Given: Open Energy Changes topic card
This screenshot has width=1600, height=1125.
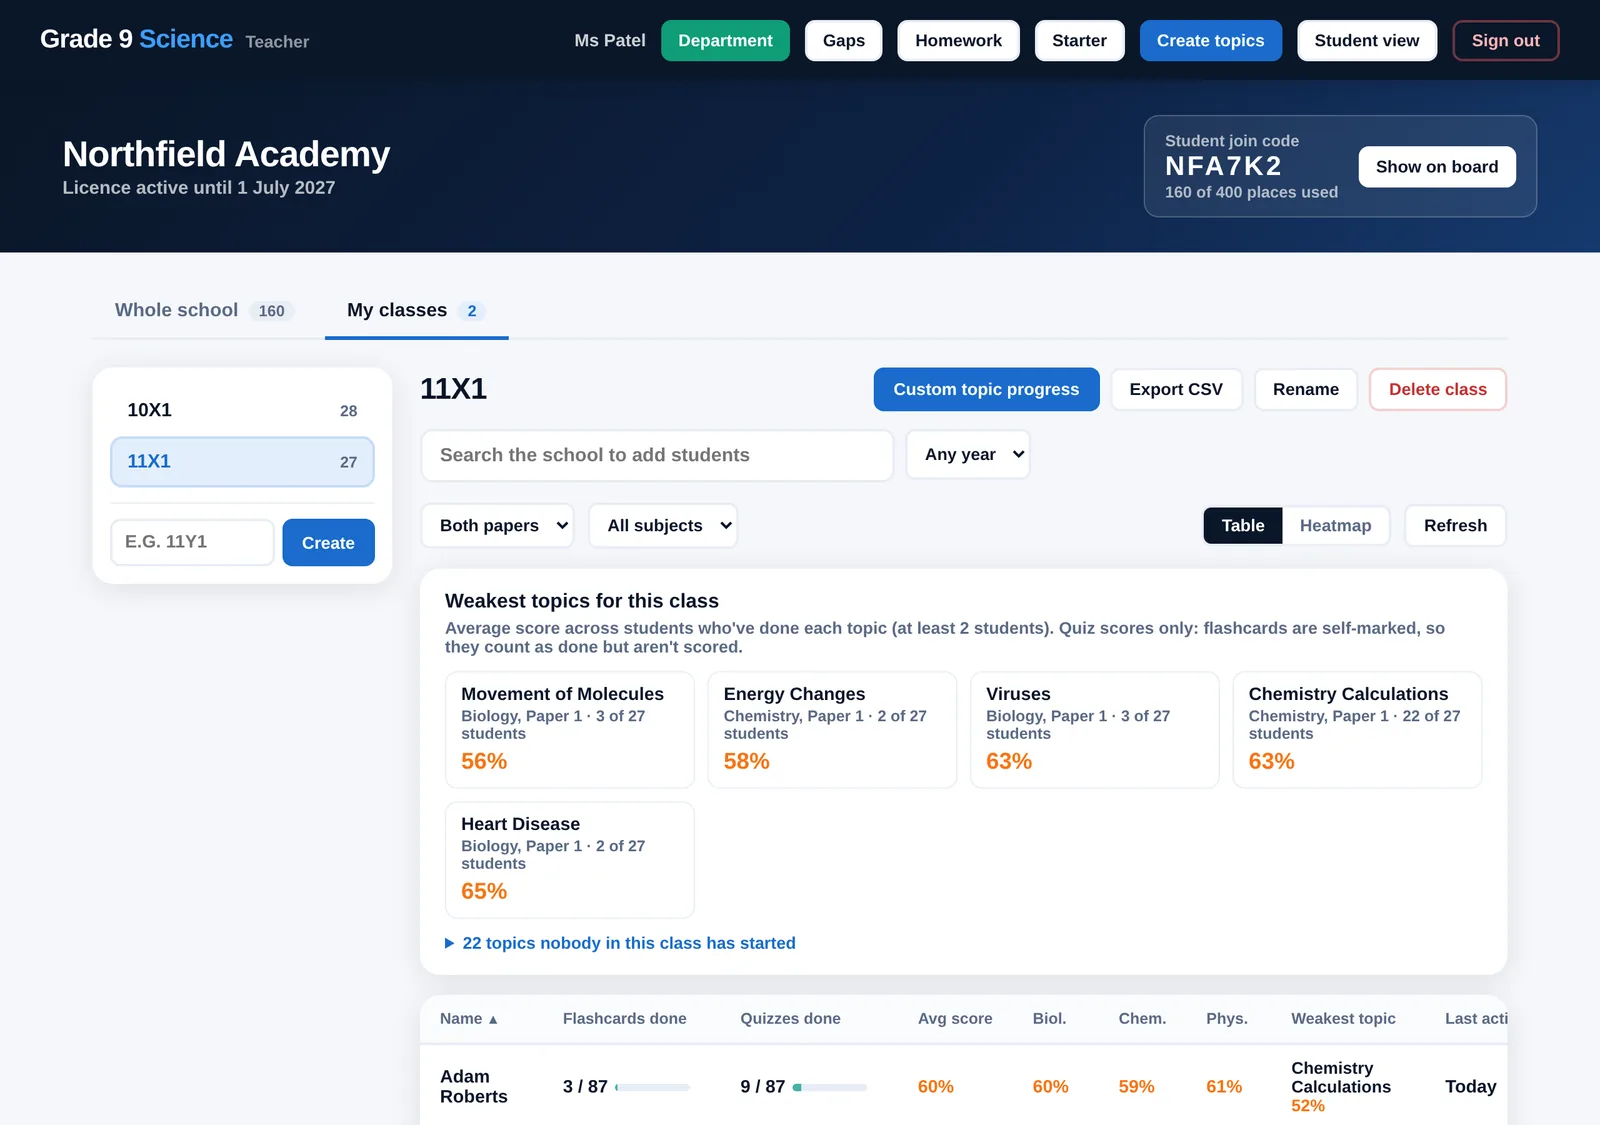Looking at the screenshot, I should 832,730.
